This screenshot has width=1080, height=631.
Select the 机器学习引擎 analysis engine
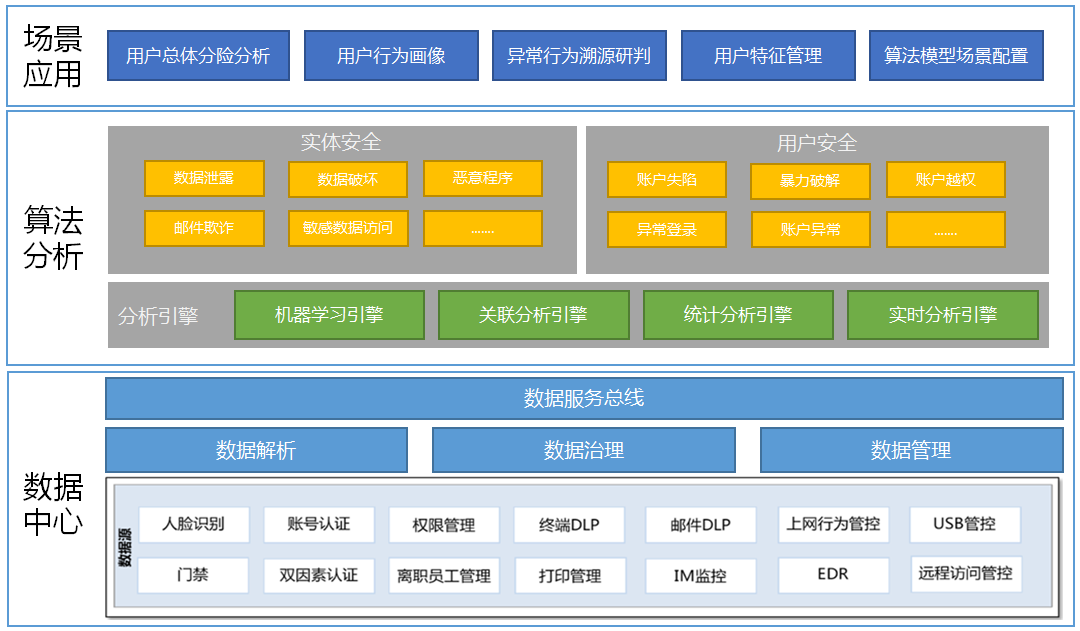tap(329, 314)
